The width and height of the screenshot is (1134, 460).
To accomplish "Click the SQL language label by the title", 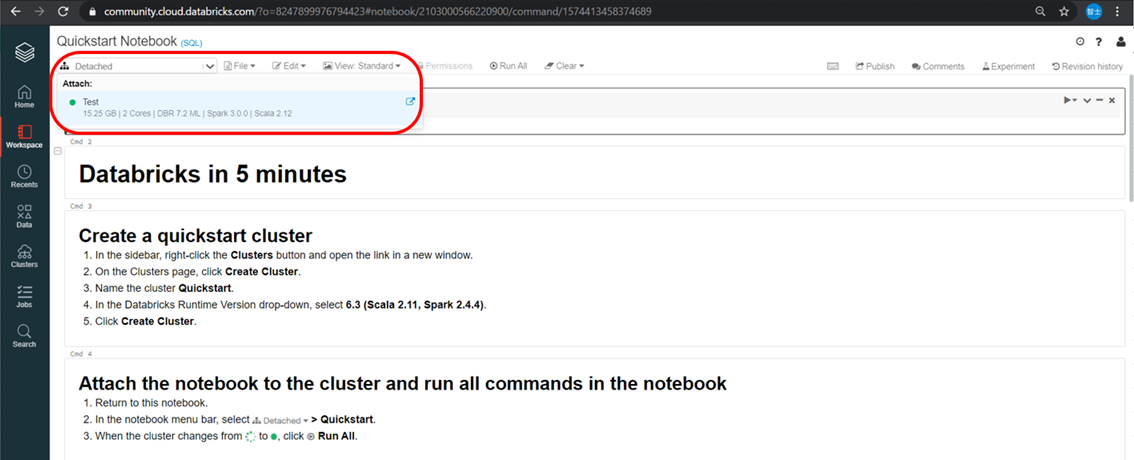I will 192,43.
